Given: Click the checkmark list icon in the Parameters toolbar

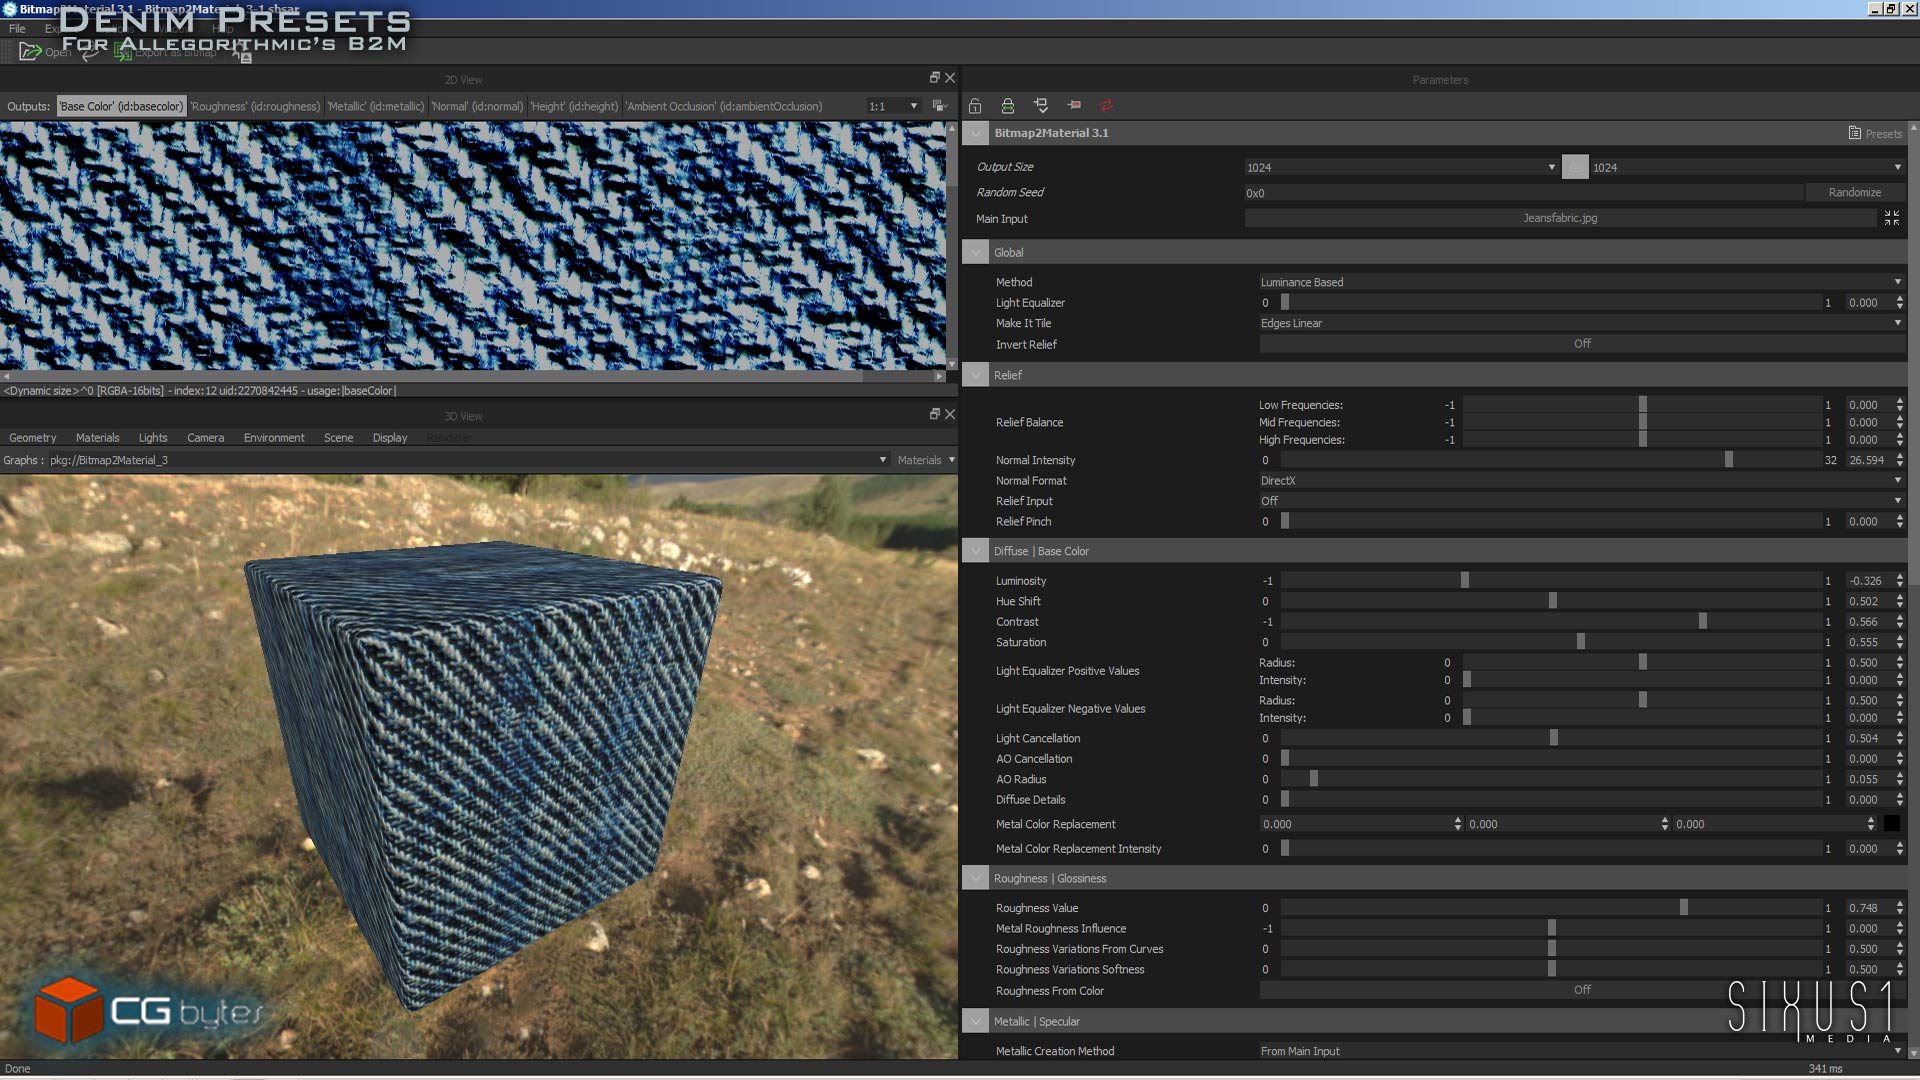Looking at the screenshot, I should point(1041,105).
